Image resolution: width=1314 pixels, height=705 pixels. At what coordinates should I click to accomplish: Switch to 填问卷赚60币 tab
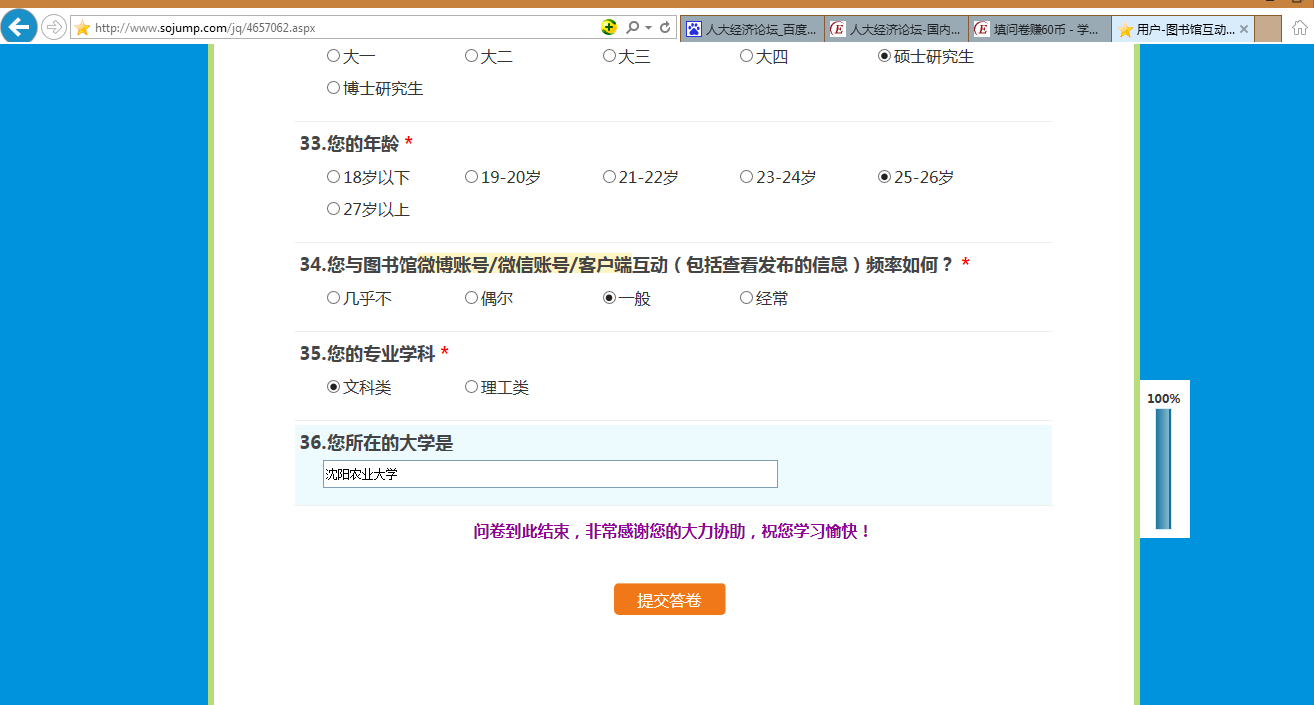point(1040,29)
